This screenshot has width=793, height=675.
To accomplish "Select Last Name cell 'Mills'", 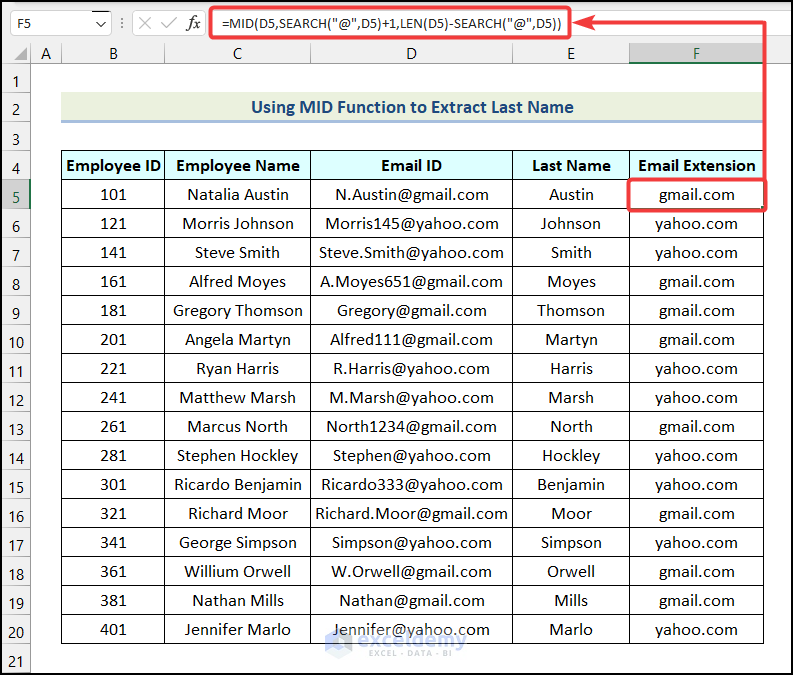I will [x=571, y=601].
